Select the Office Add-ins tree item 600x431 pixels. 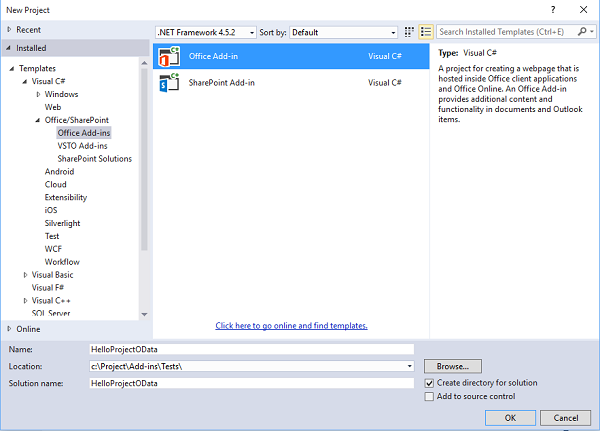84,133
